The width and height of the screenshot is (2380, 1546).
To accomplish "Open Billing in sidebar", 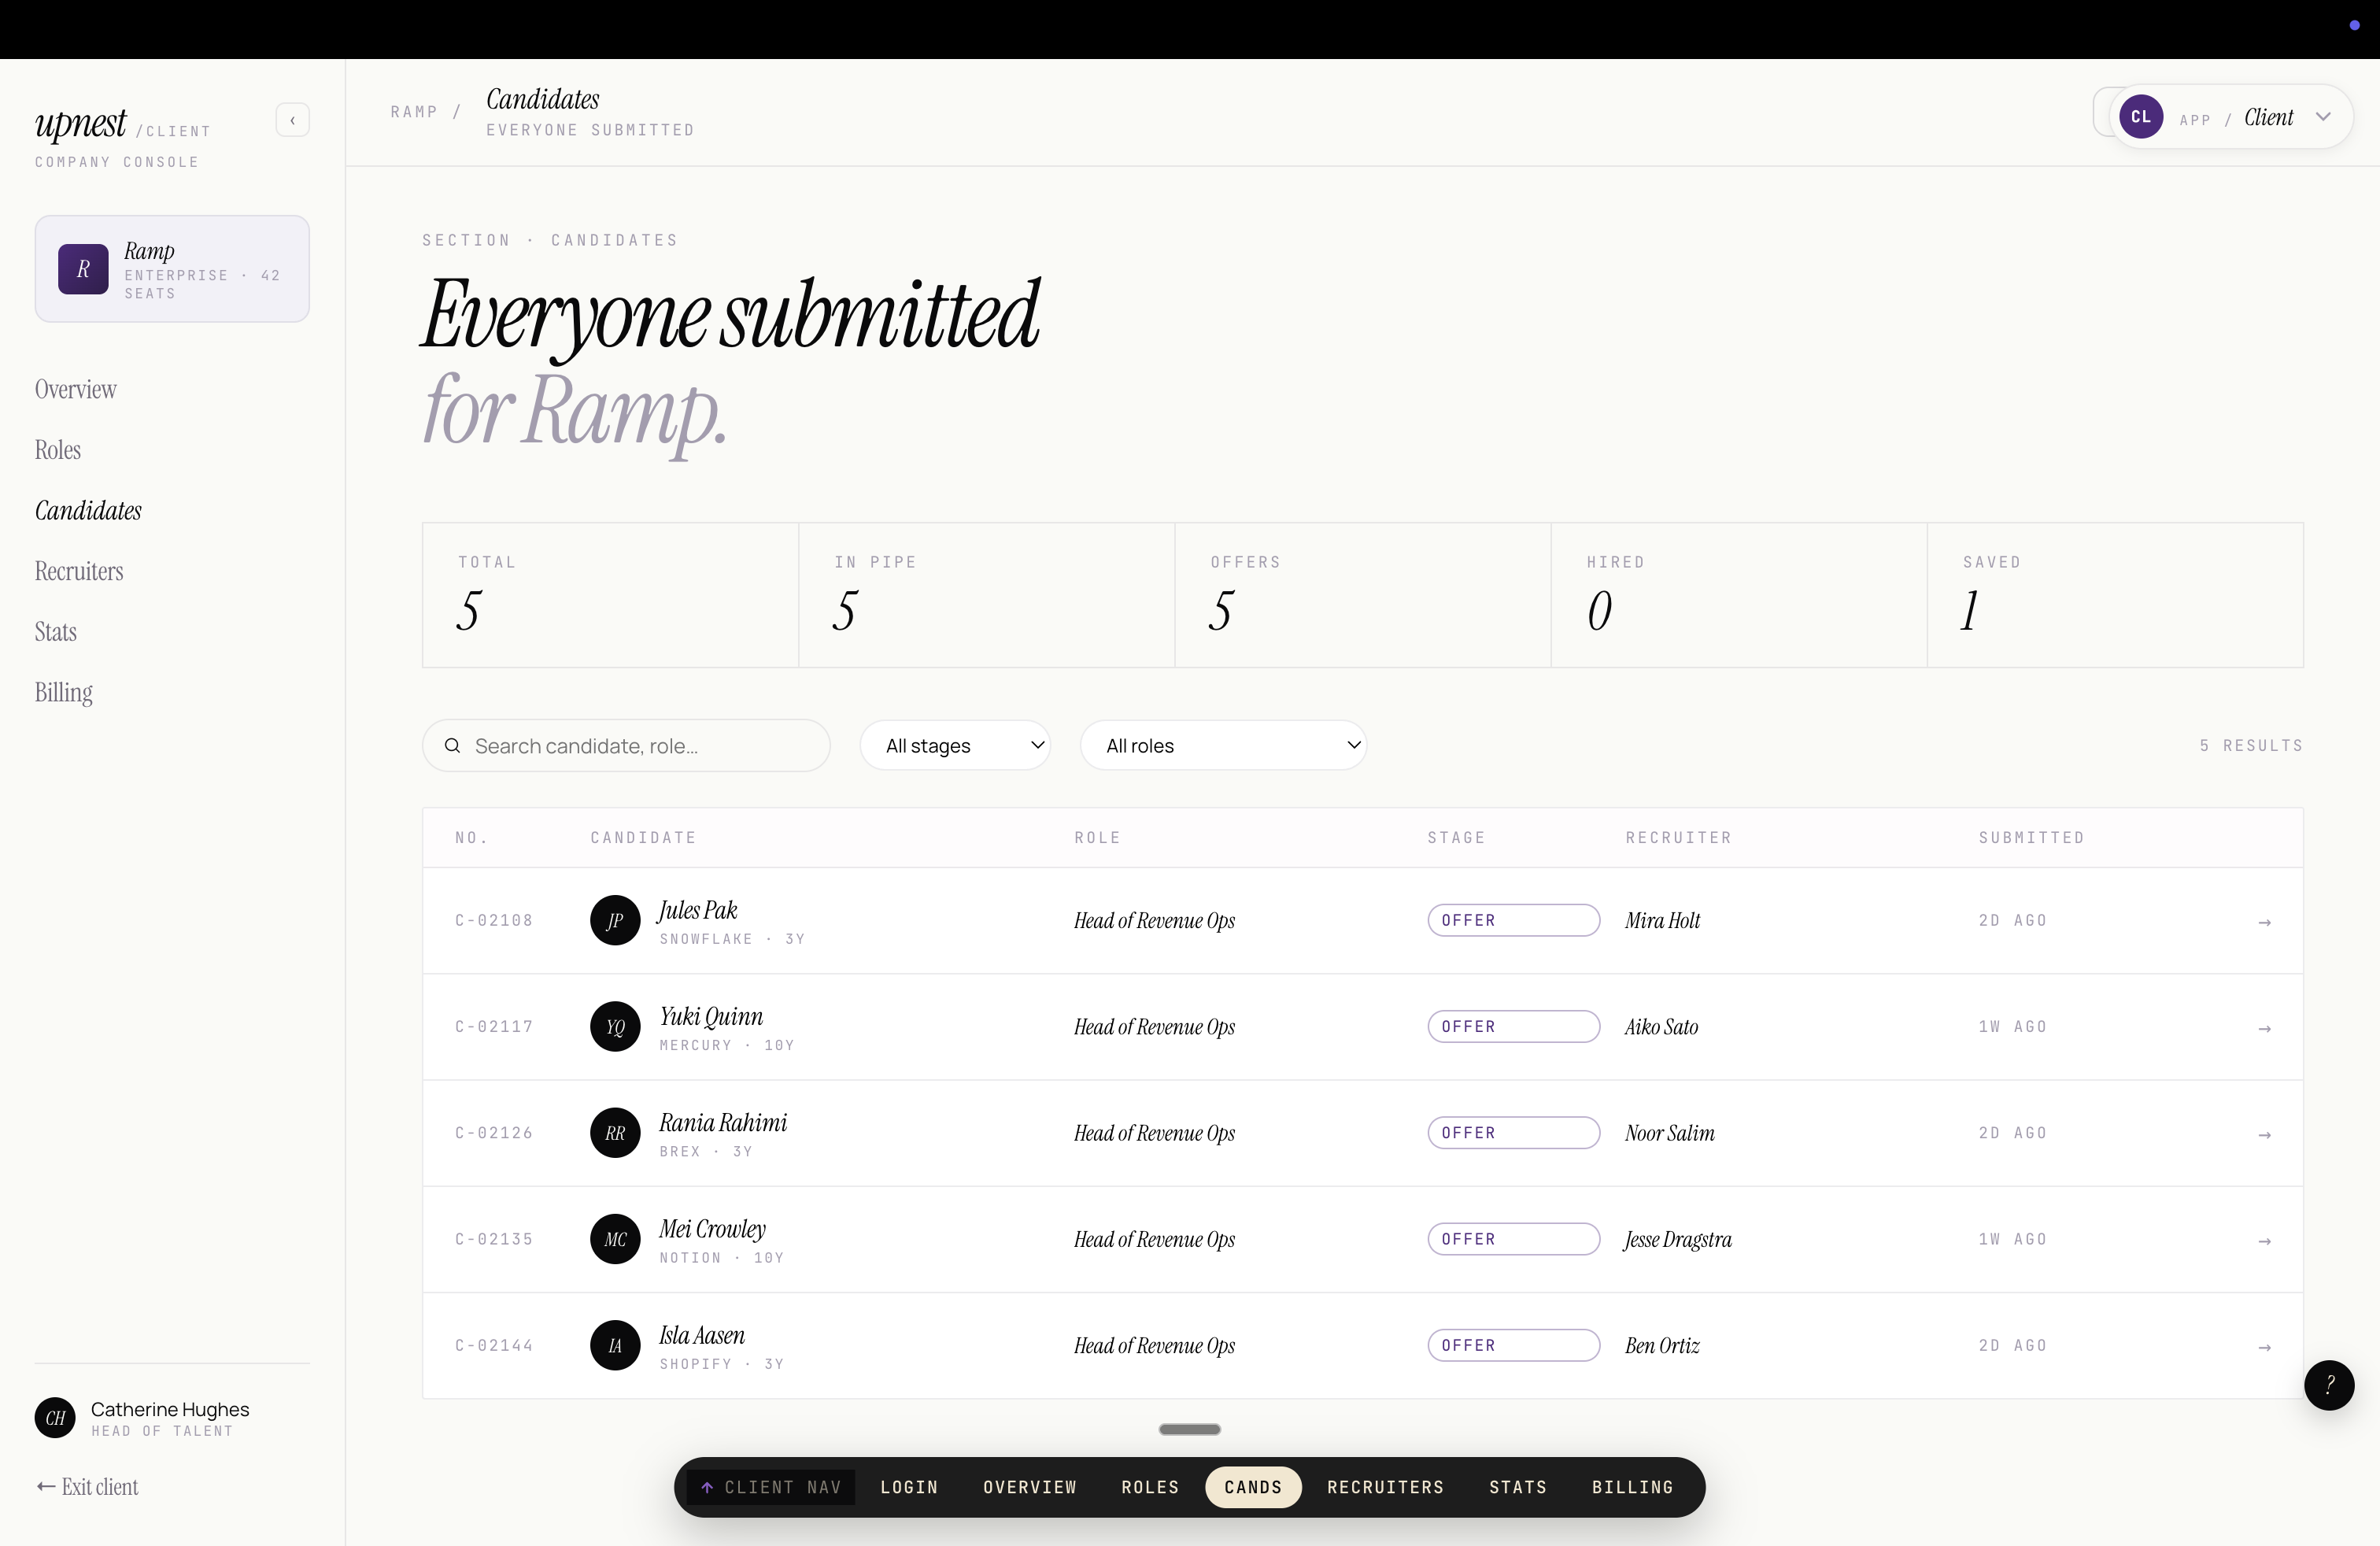I will coord(64,693).
